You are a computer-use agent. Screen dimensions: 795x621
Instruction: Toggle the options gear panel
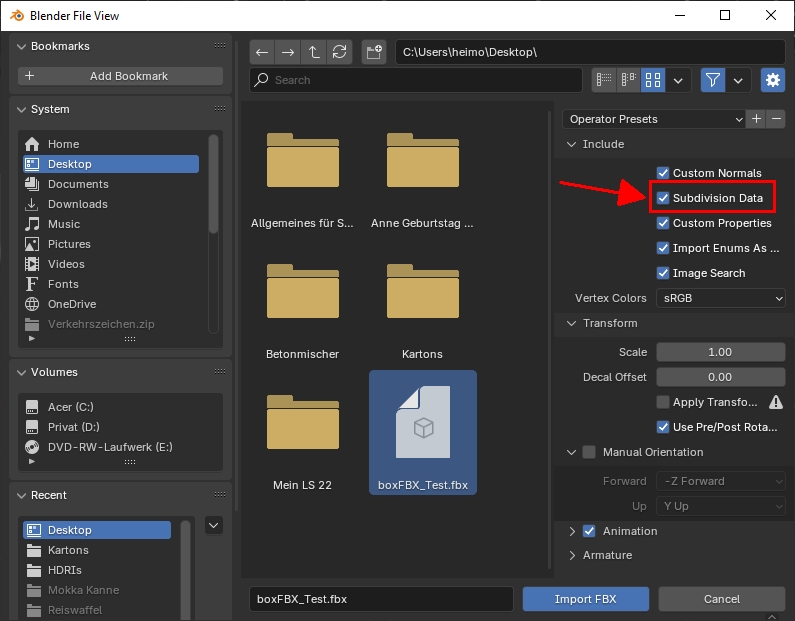point(772,80)
